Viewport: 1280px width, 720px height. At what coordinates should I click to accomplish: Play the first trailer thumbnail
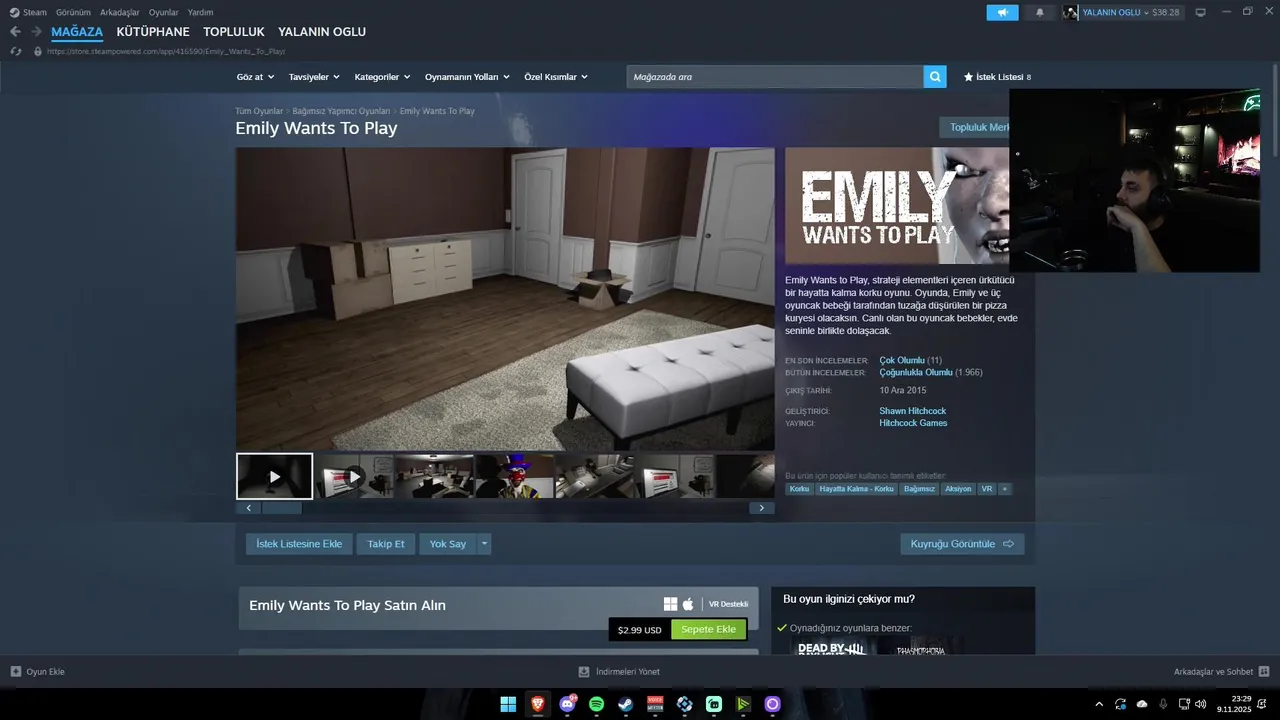[x=275, y=476]
